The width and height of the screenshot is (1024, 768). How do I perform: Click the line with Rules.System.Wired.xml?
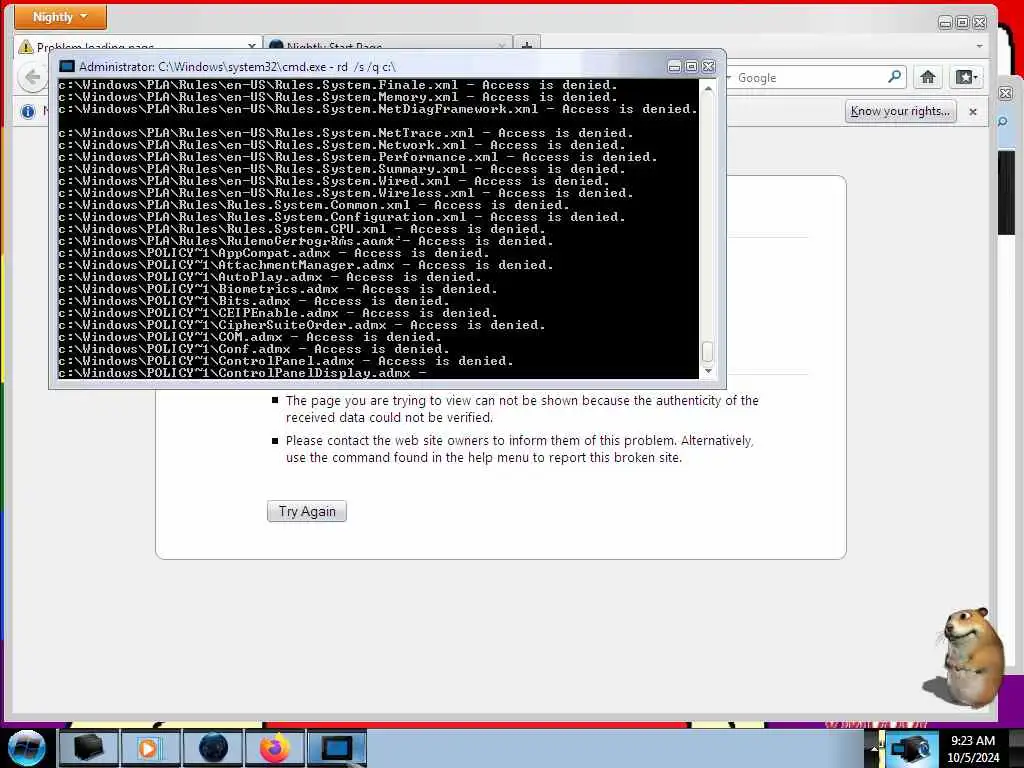coord(334,181)
